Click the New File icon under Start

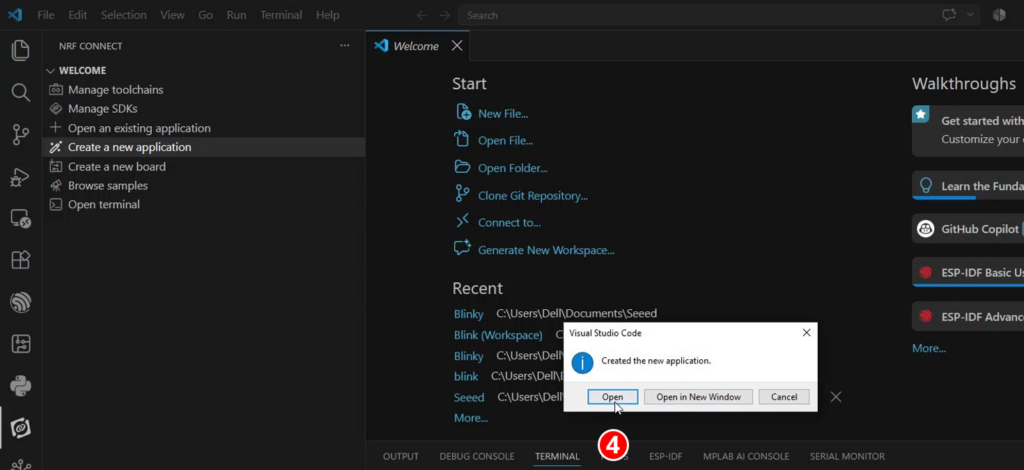coord(463,112)
